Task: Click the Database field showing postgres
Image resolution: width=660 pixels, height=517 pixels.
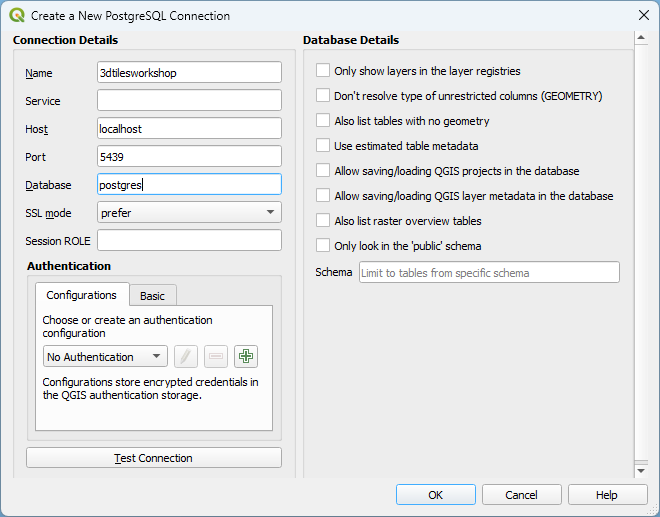Action: [189, 184]
